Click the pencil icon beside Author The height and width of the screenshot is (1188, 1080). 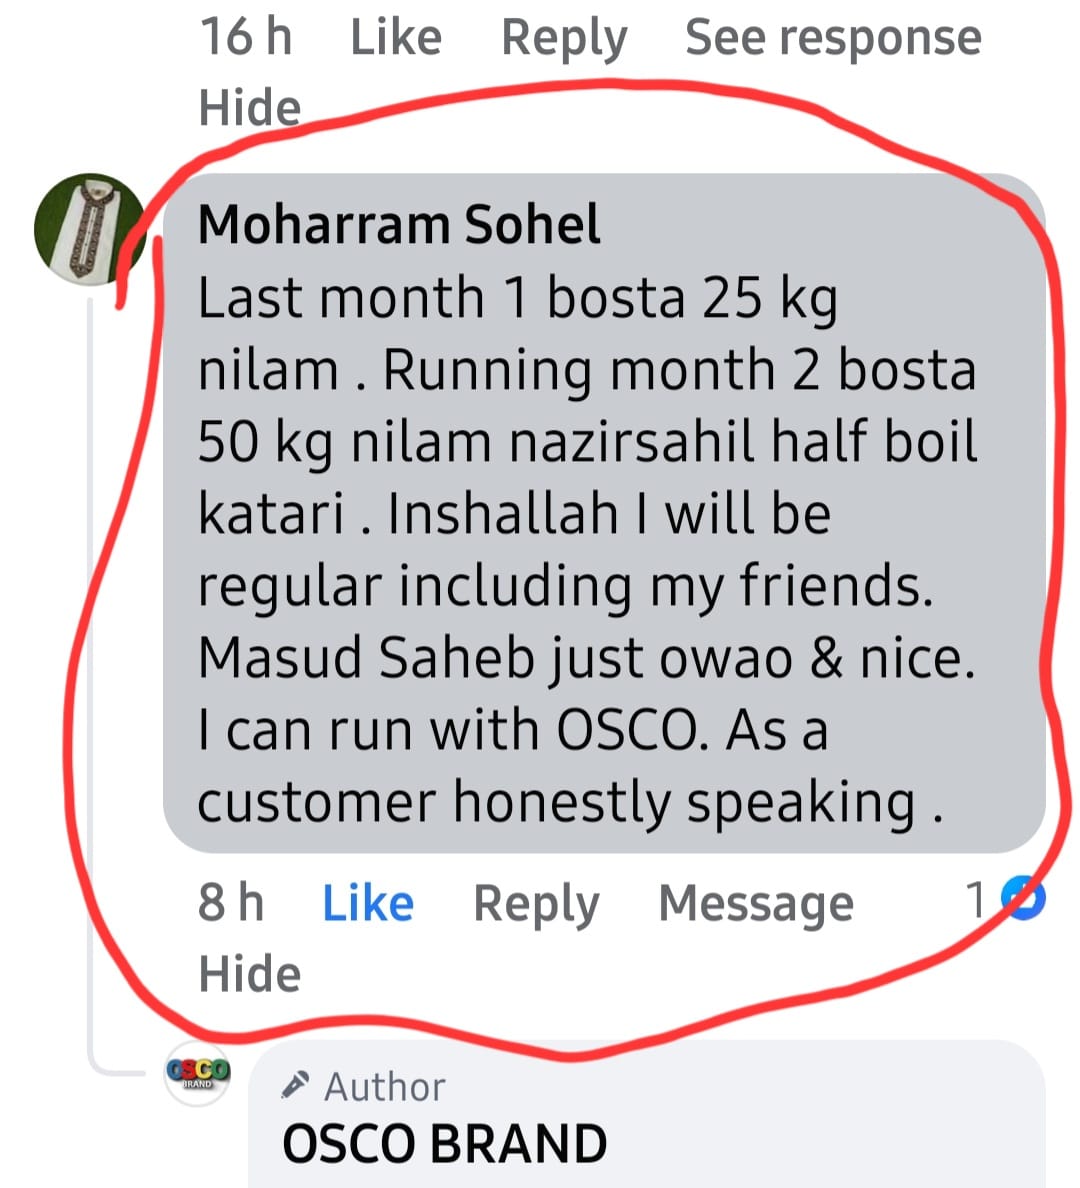(295, 1085)
